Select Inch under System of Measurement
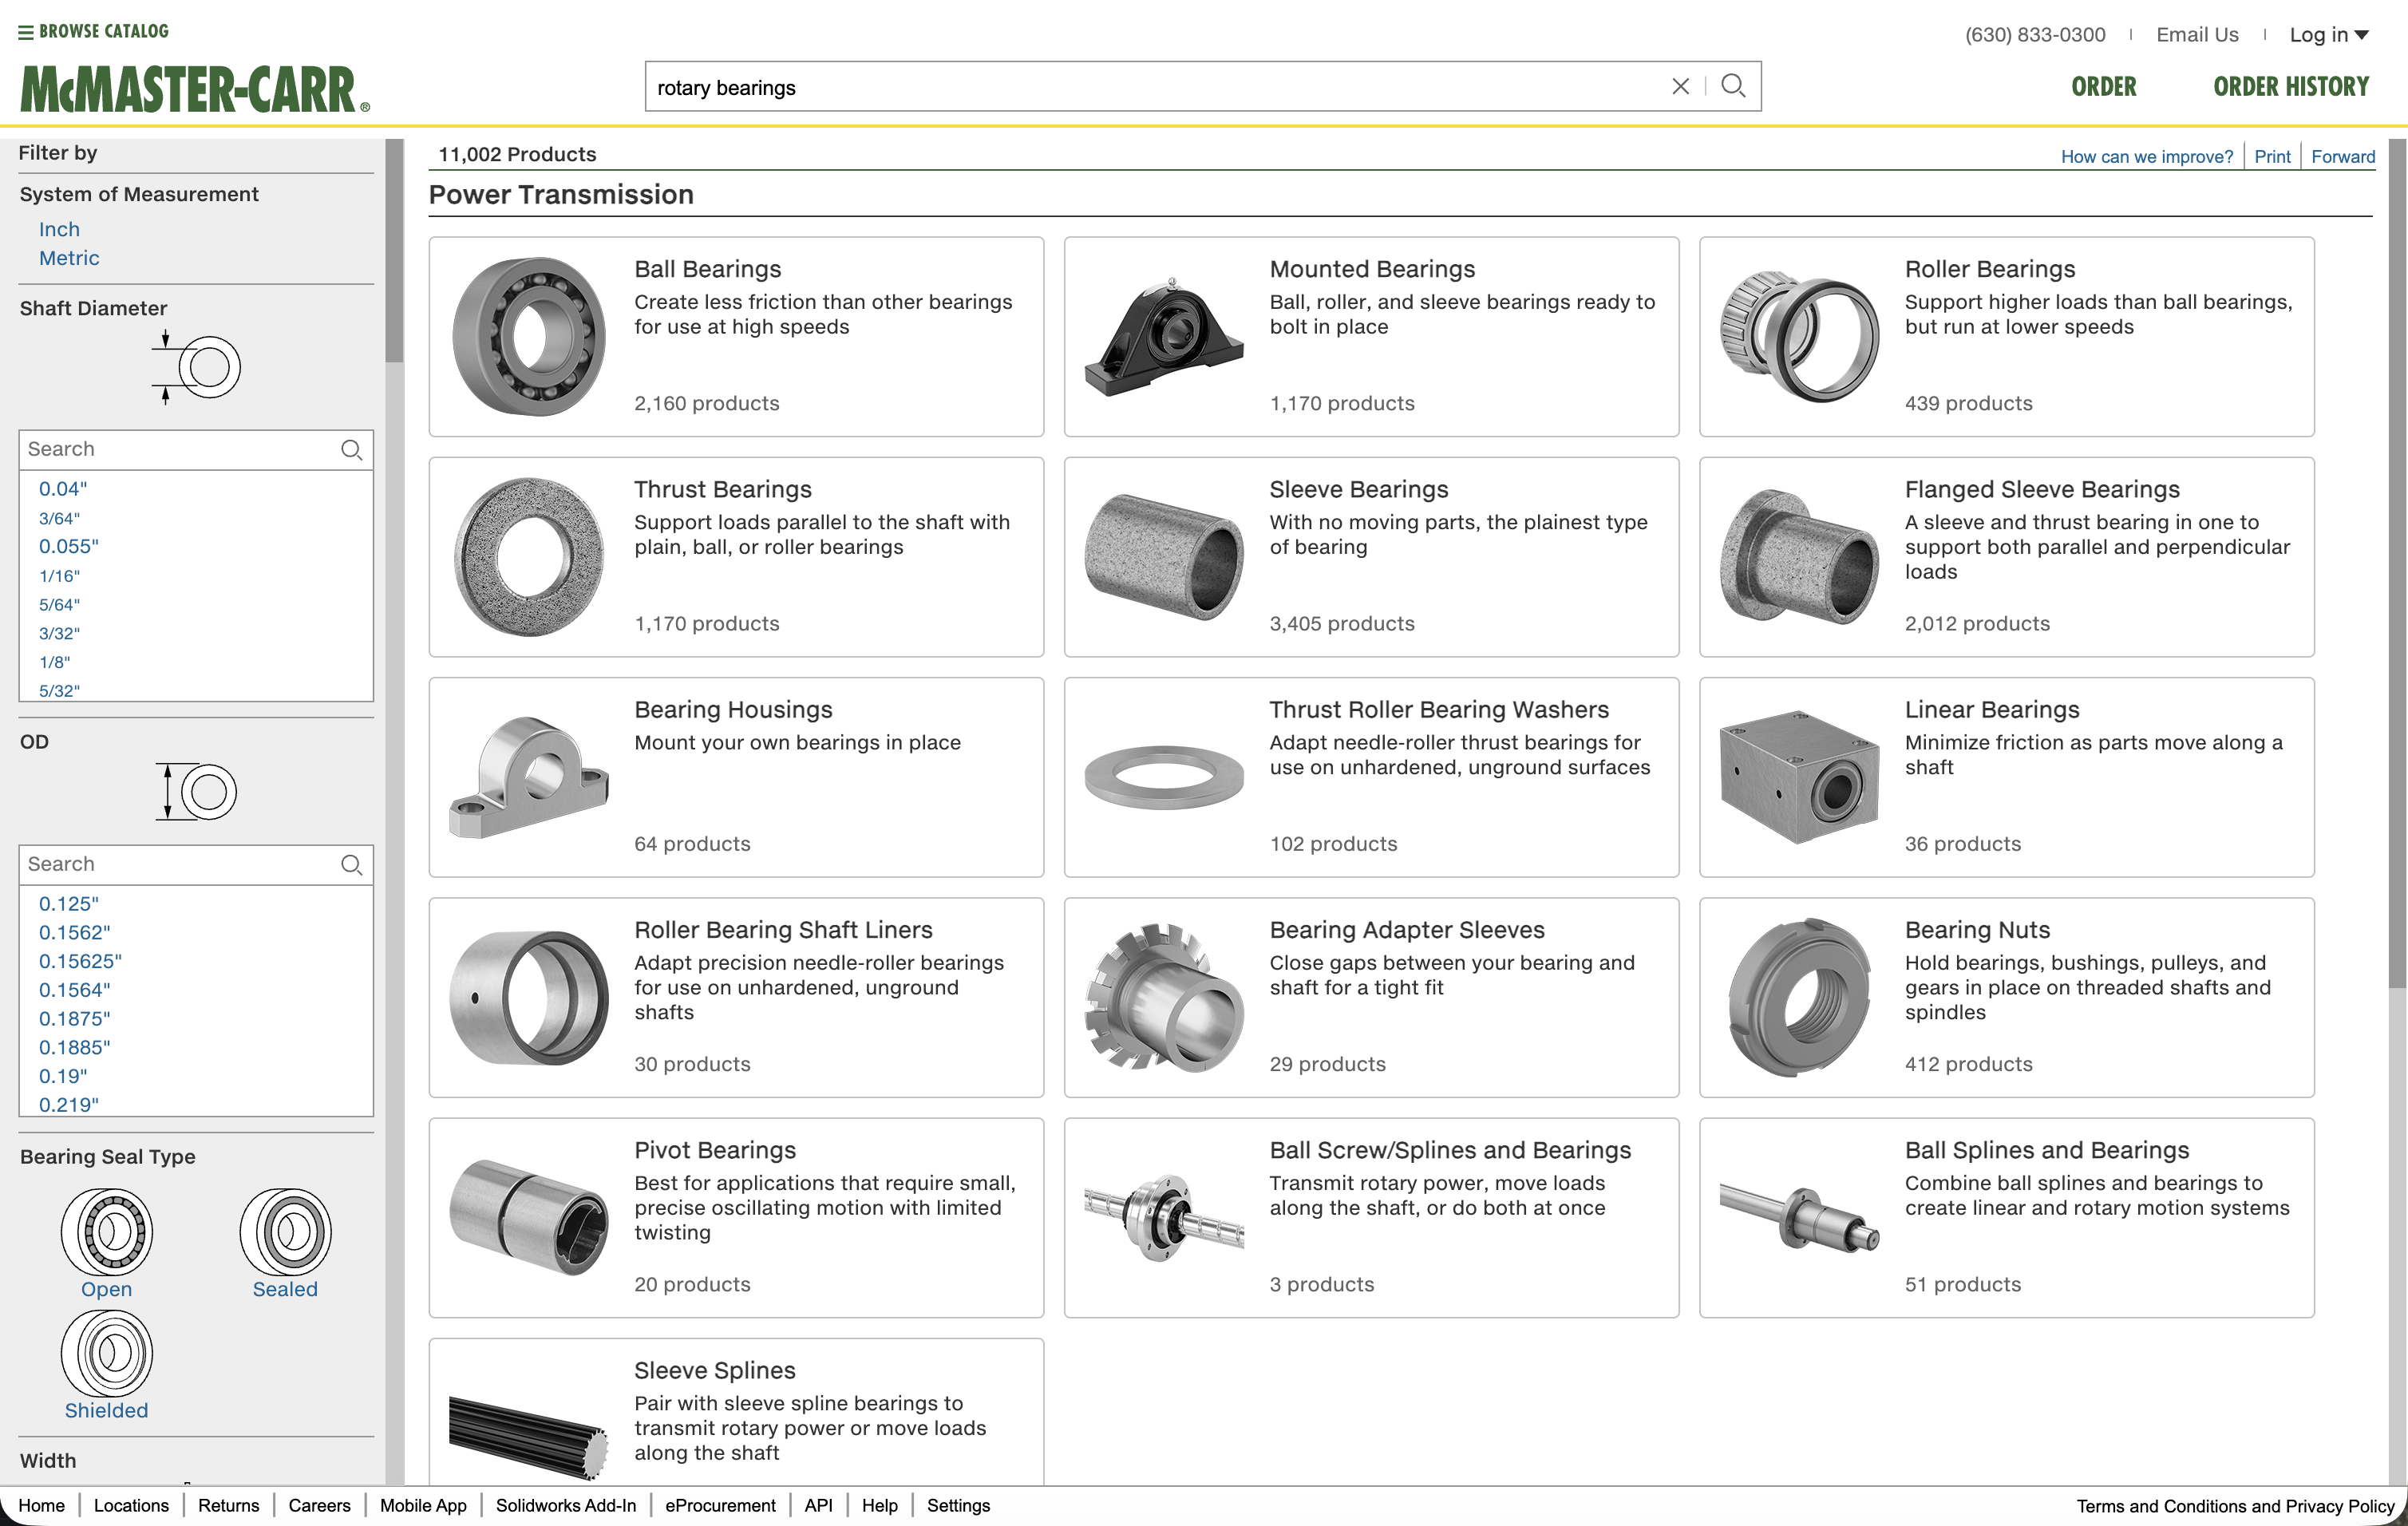 click(58, 229)
